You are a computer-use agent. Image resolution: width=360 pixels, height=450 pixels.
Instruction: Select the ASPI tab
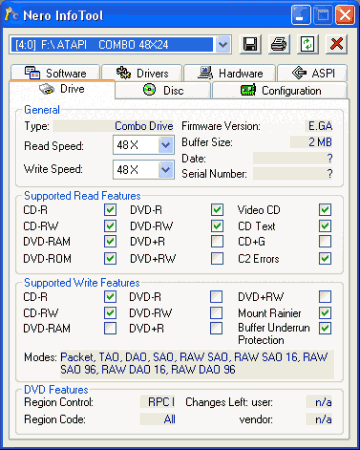[x=313, y=73]
